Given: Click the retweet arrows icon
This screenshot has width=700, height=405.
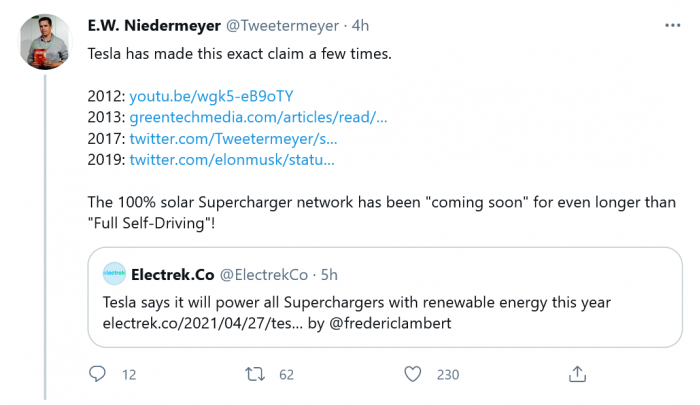Looking at the screenshot, I should click(x=254, y=374).
